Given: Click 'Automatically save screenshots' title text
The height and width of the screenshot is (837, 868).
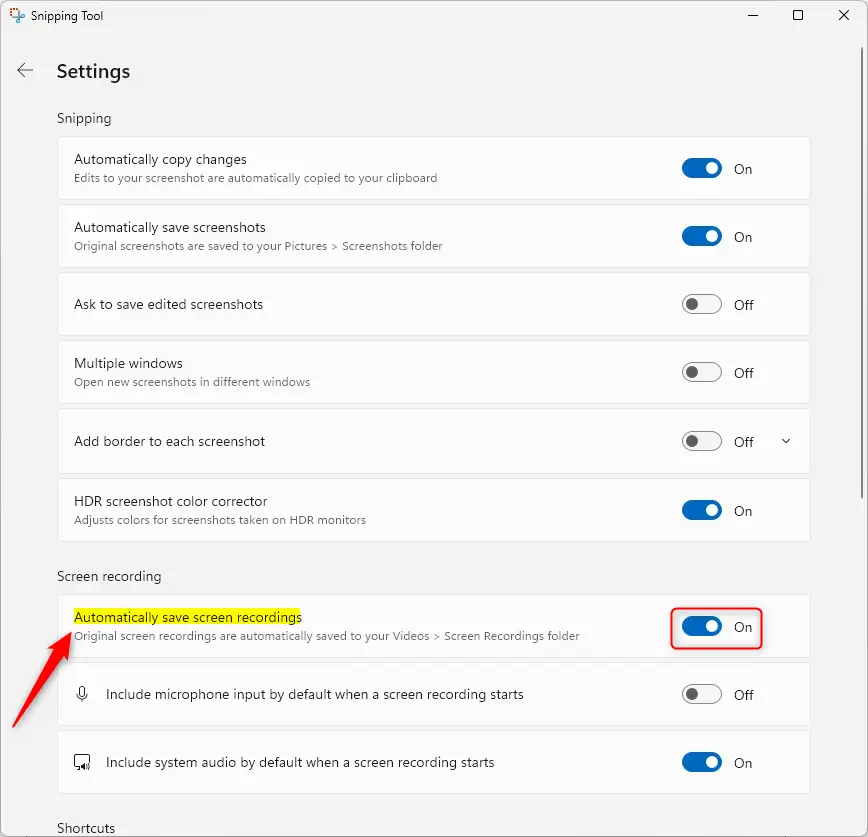Looking at the screenshot, I should (169, 228).
